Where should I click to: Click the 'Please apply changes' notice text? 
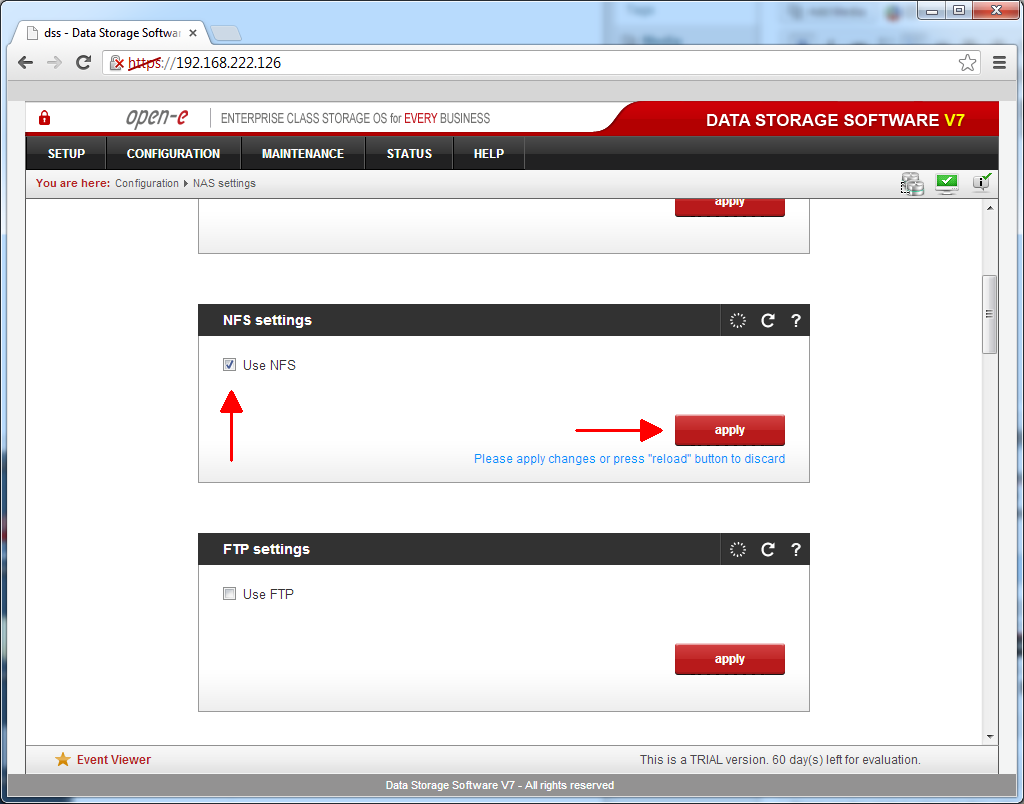coord(630,459)
